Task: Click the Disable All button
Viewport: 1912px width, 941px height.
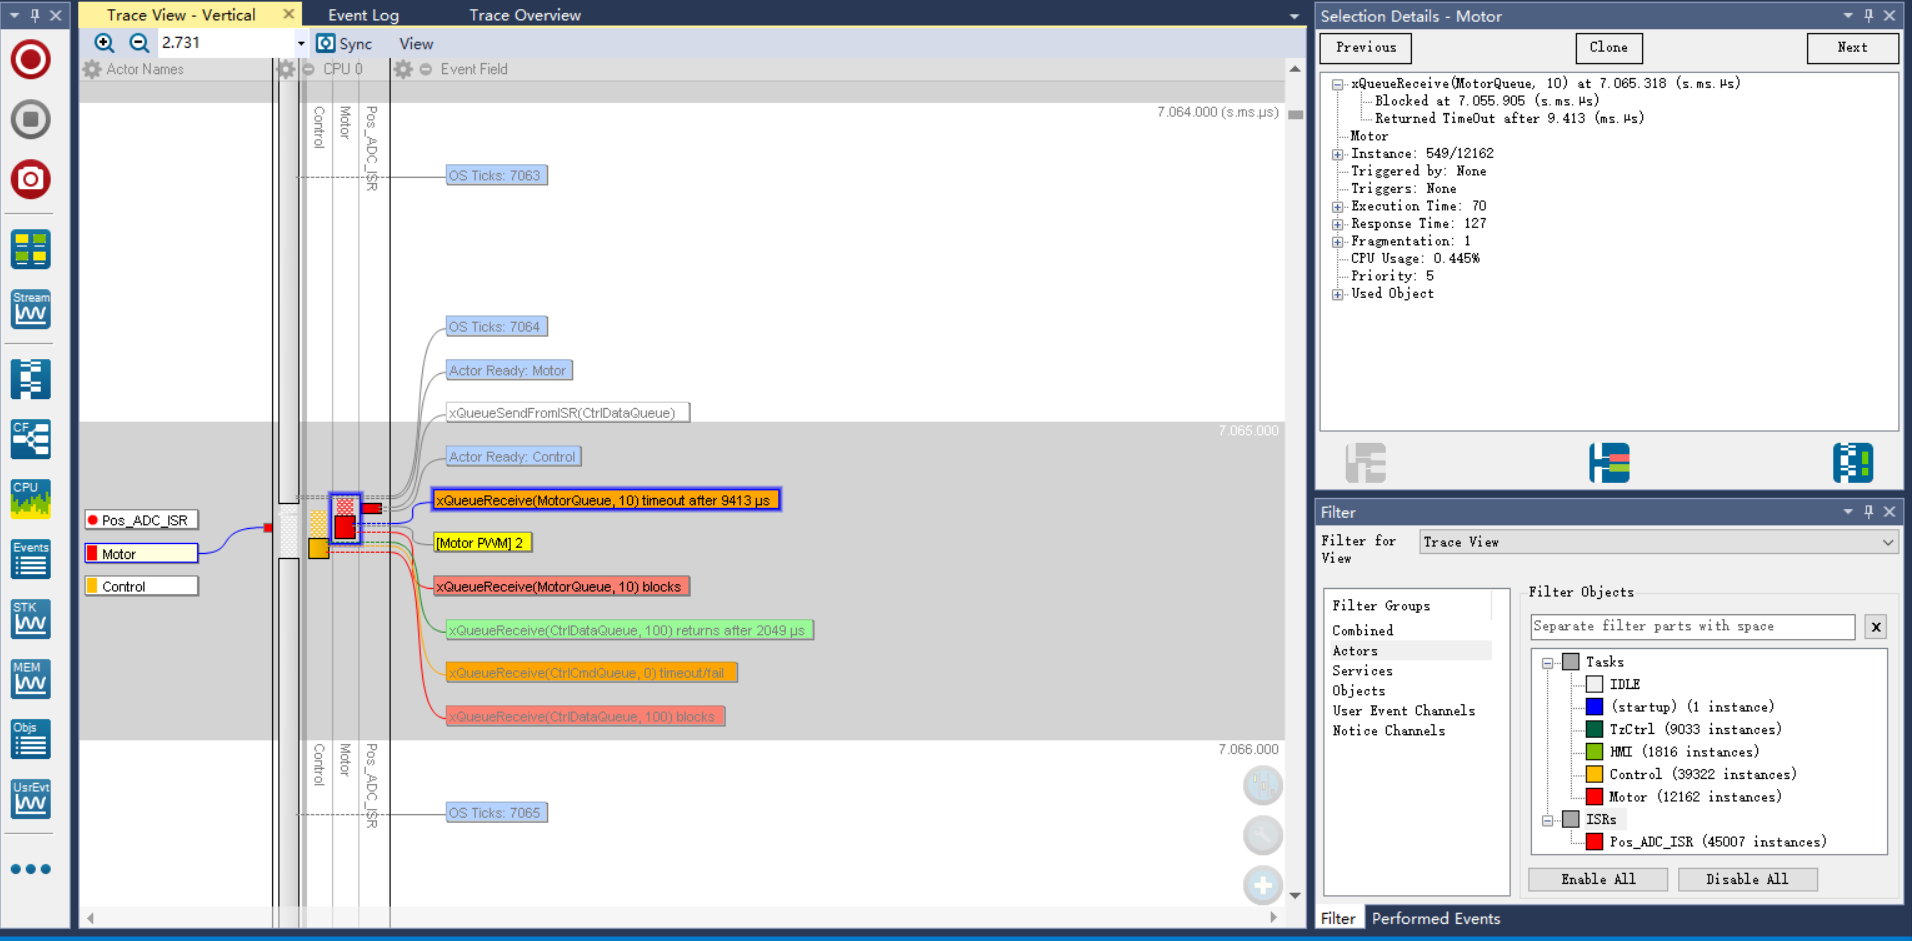Action: [1747, 879]
